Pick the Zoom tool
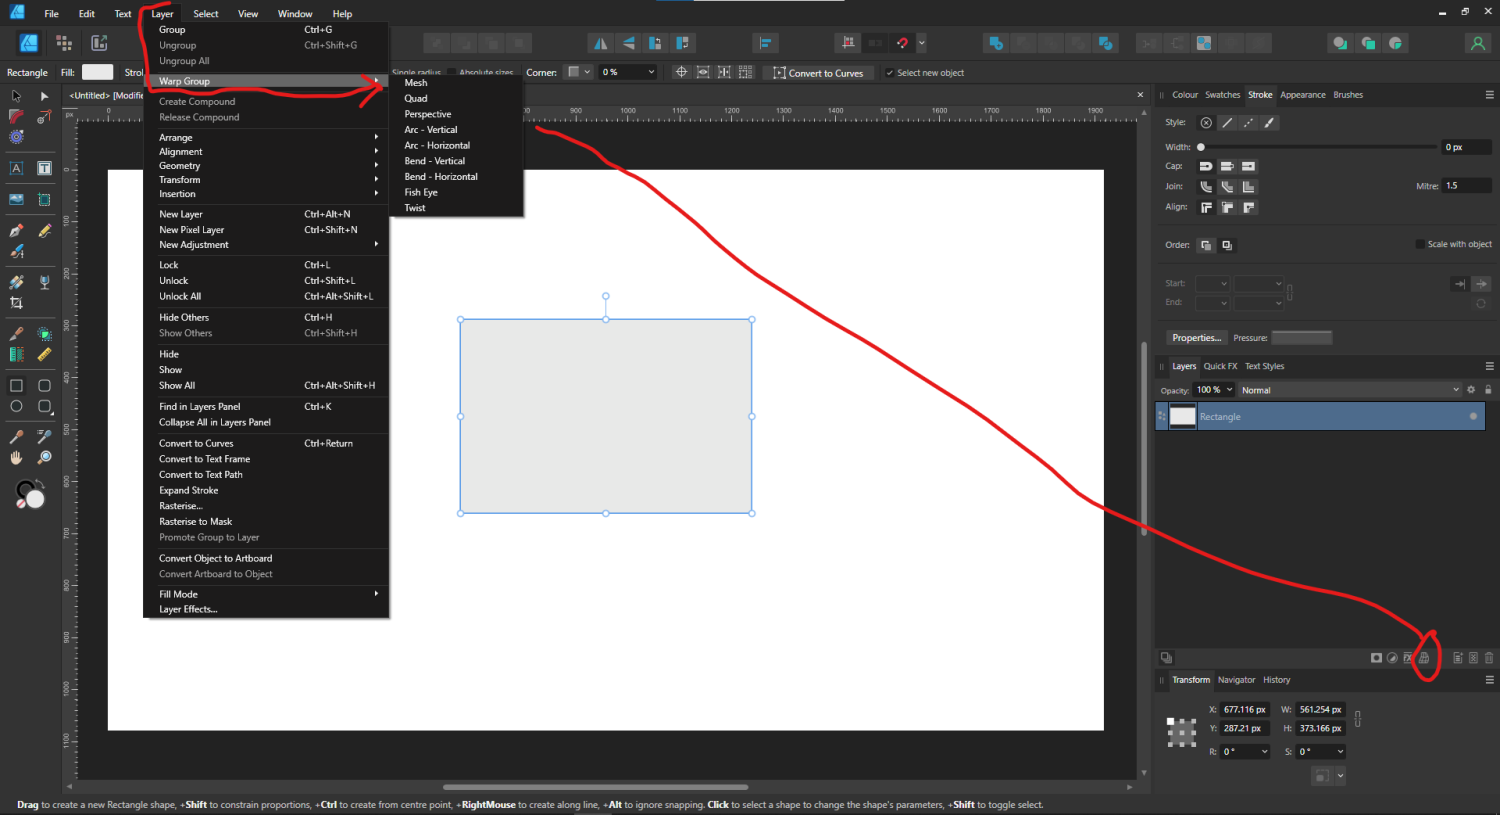 pyautogui.click(x=44, y=458)
